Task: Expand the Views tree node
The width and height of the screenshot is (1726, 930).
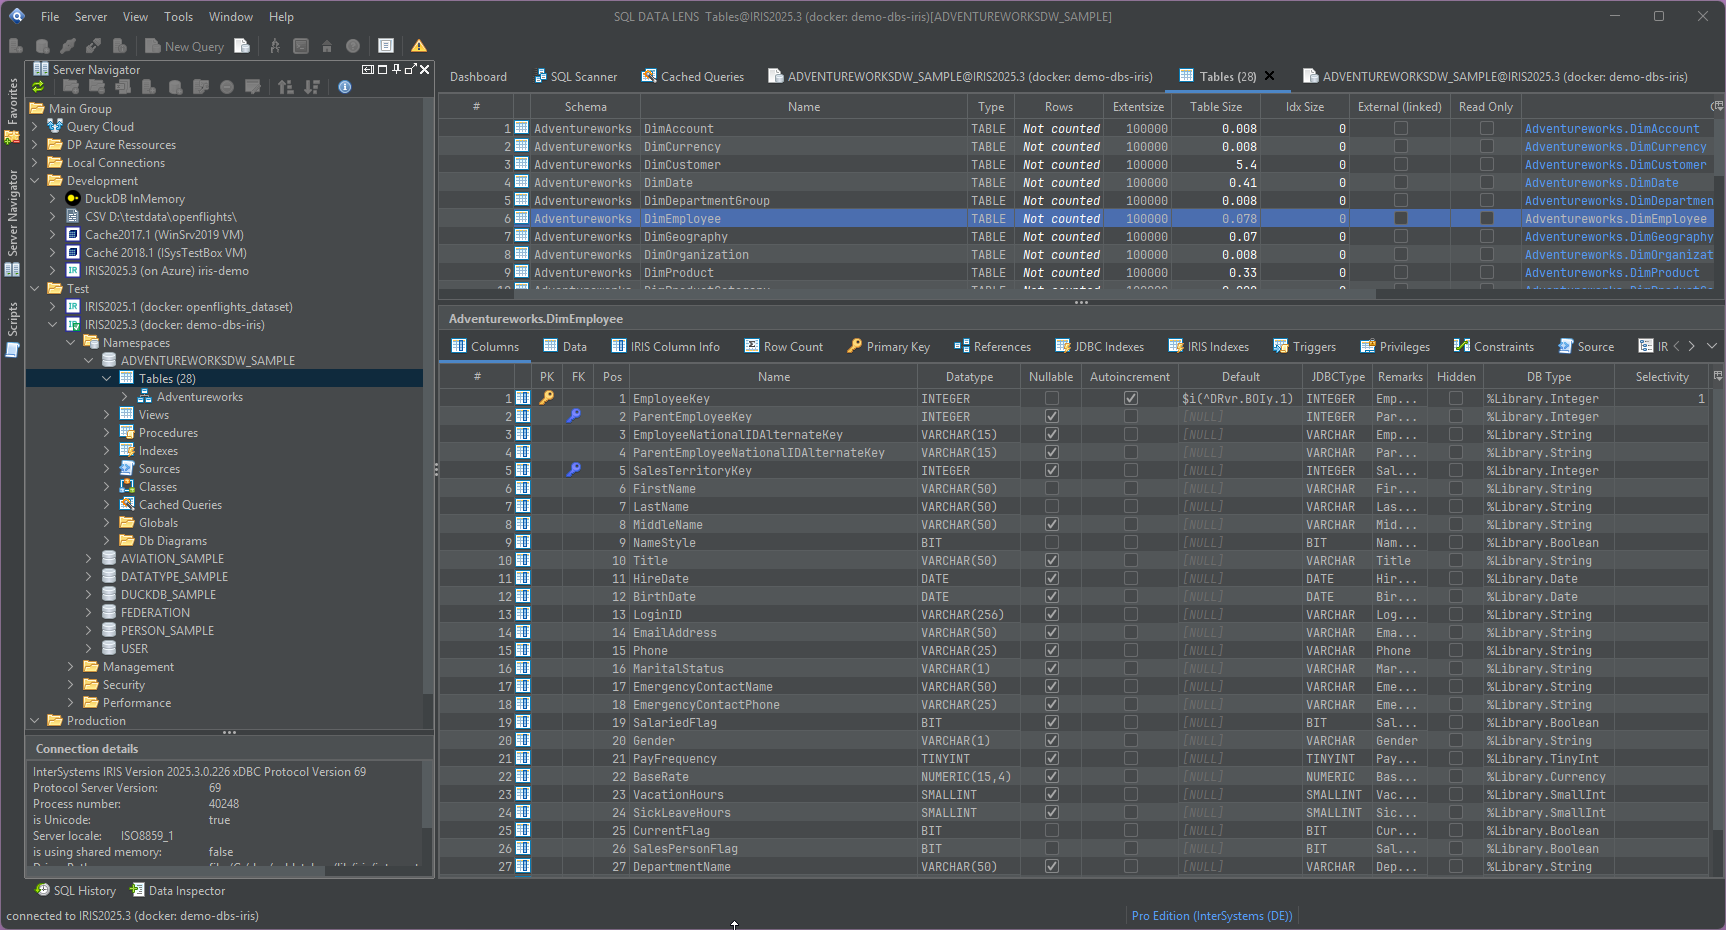Action: [107, 415]
